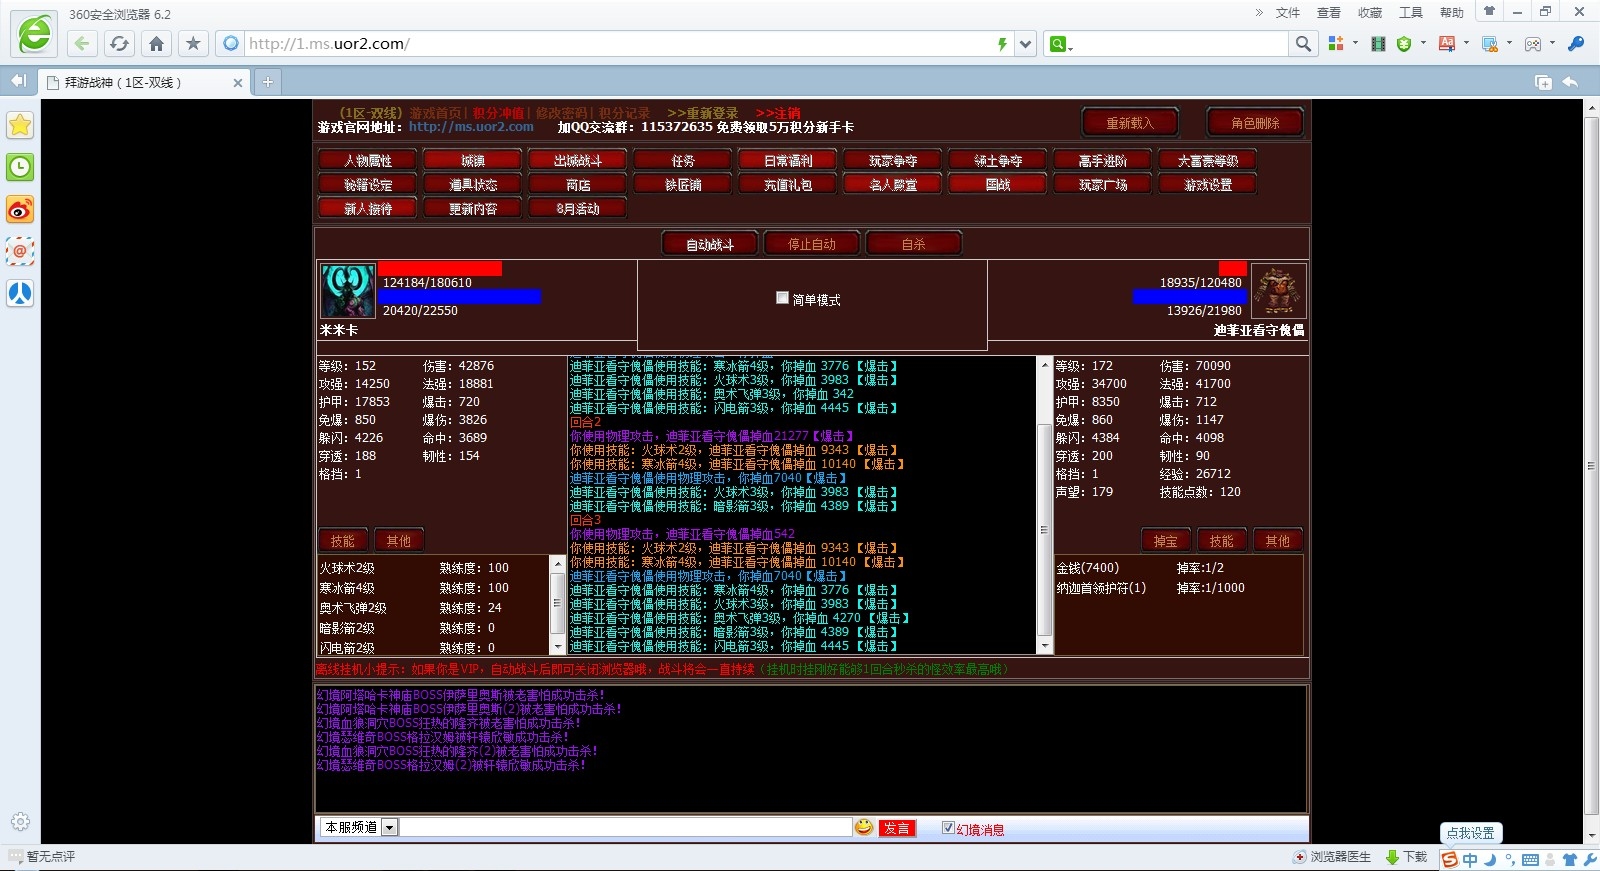Image resolution: width=1600 pixels, height=871 pixels.
Task: Toggle the 简单模式 checkbox
Action: point(783,298)
